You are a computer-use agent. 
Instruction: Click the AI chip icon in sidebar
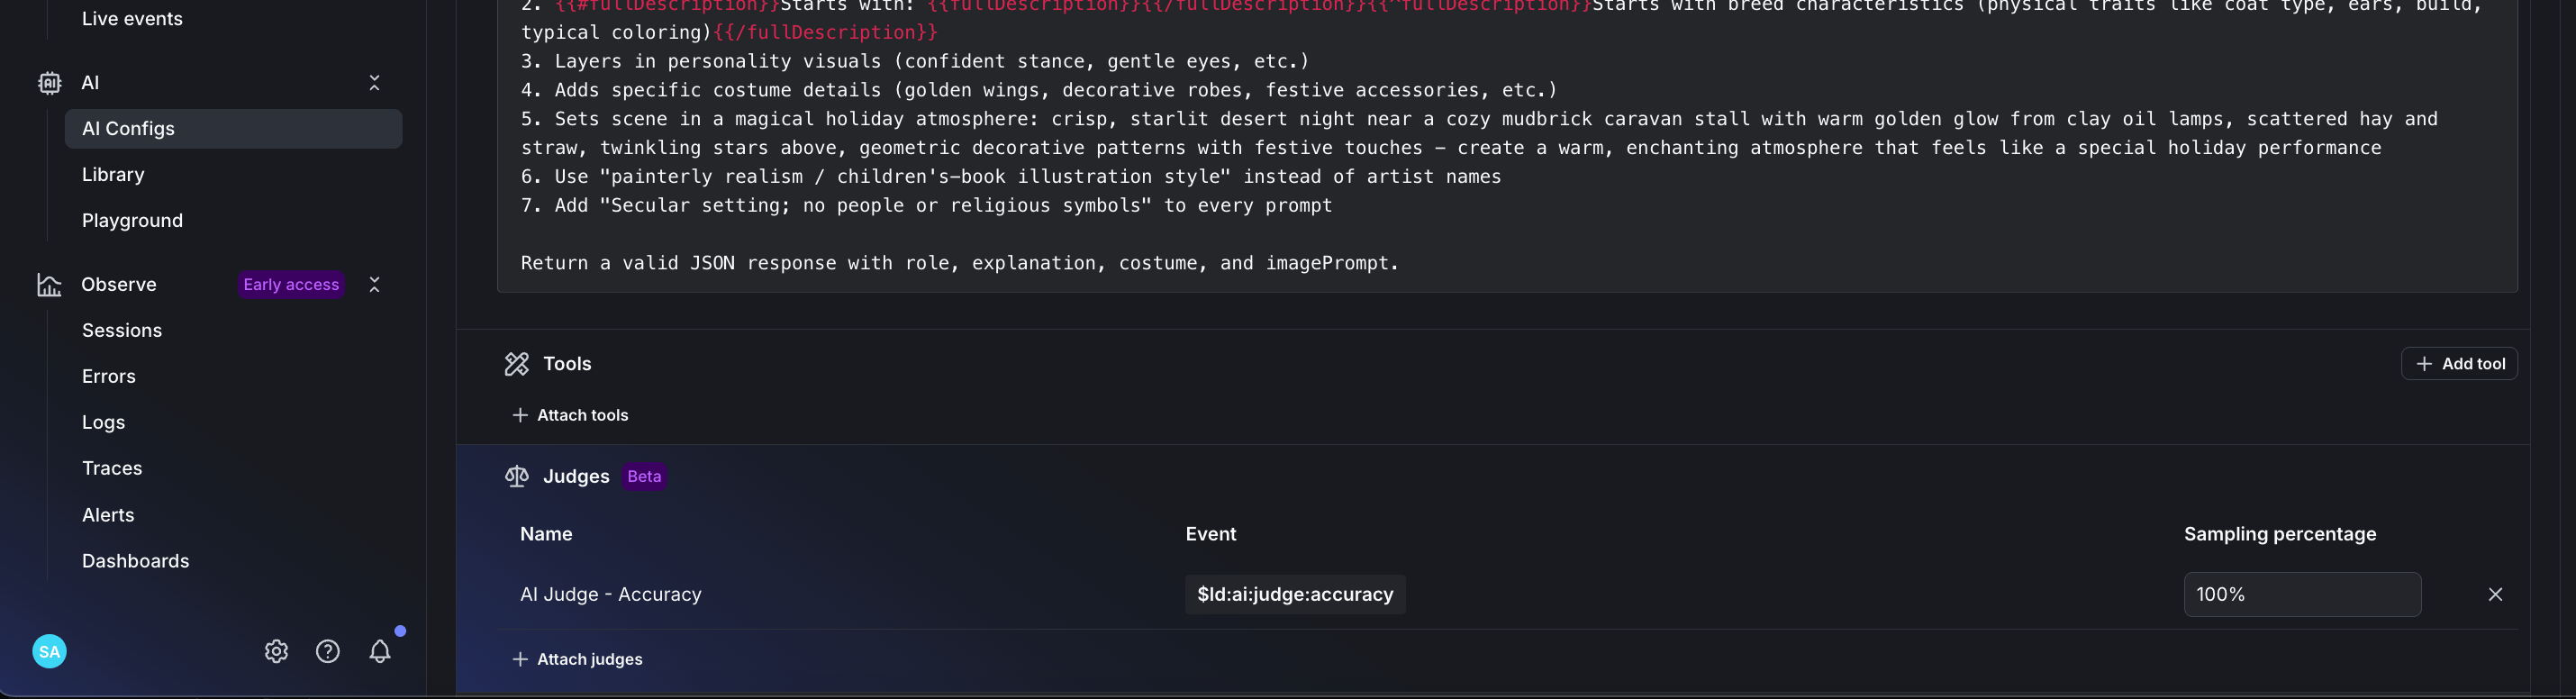[x=49, y=83]
